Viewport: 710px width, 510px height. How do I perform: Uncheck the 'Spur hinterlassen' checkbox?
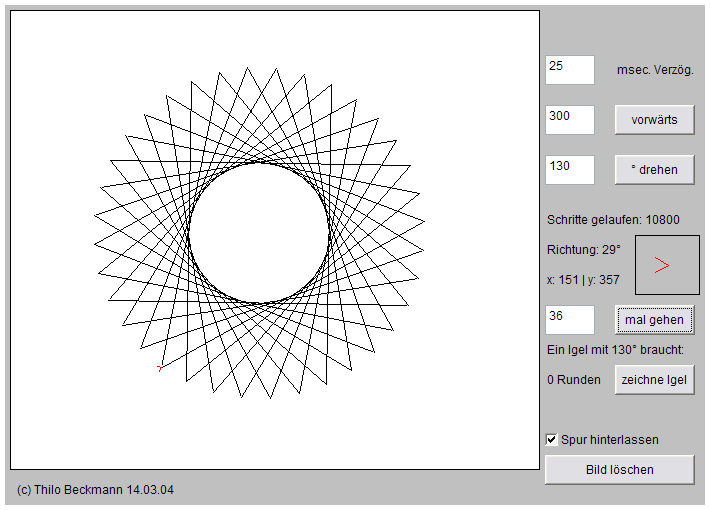click(552, 439)
